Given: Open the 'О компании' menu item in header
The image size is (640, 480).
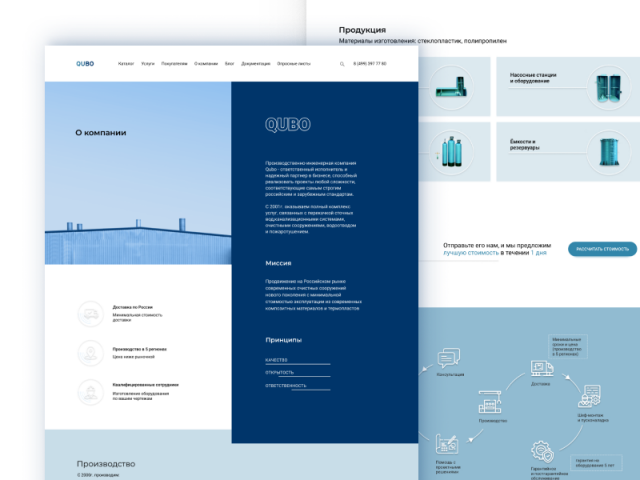Looking at the screenshot, I should pyautogui.click(x=206, y=64).
